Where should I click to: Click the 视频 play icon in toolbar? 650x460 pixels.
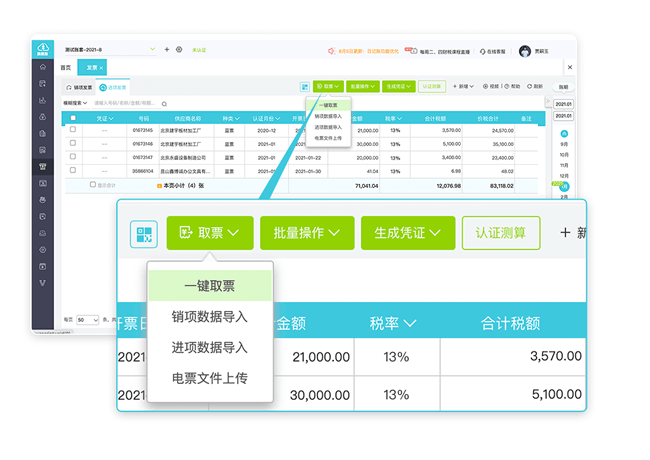(485, 86)
